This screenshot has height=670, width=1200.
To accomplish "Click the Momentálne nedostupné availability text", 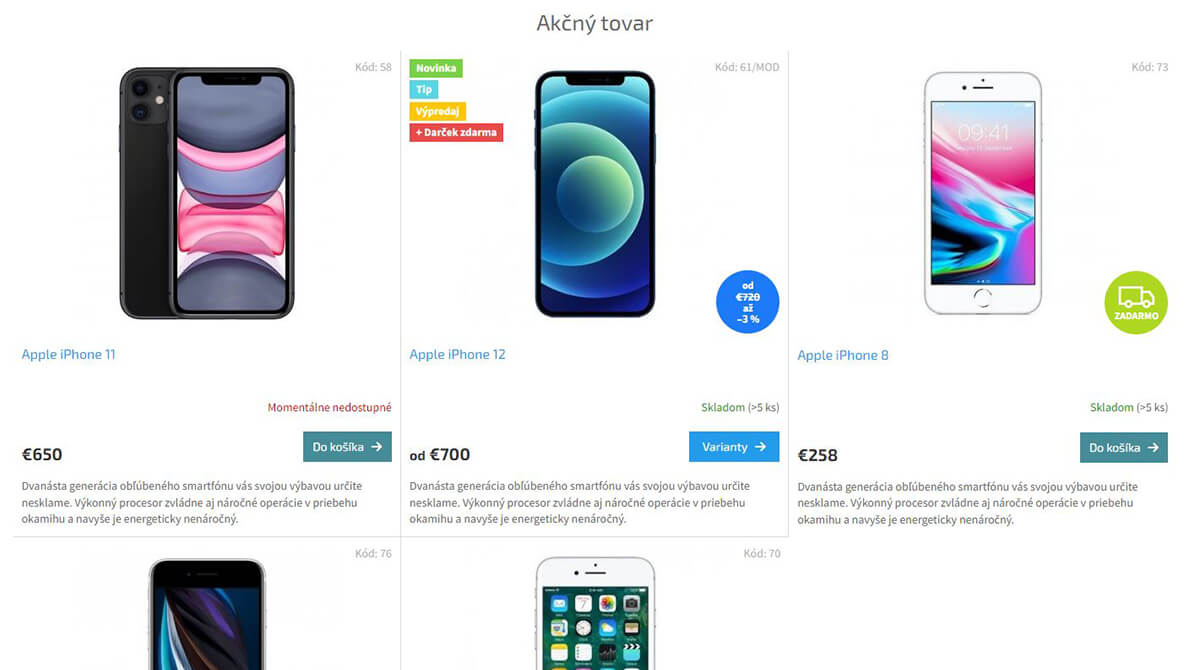I will [330, 407].
